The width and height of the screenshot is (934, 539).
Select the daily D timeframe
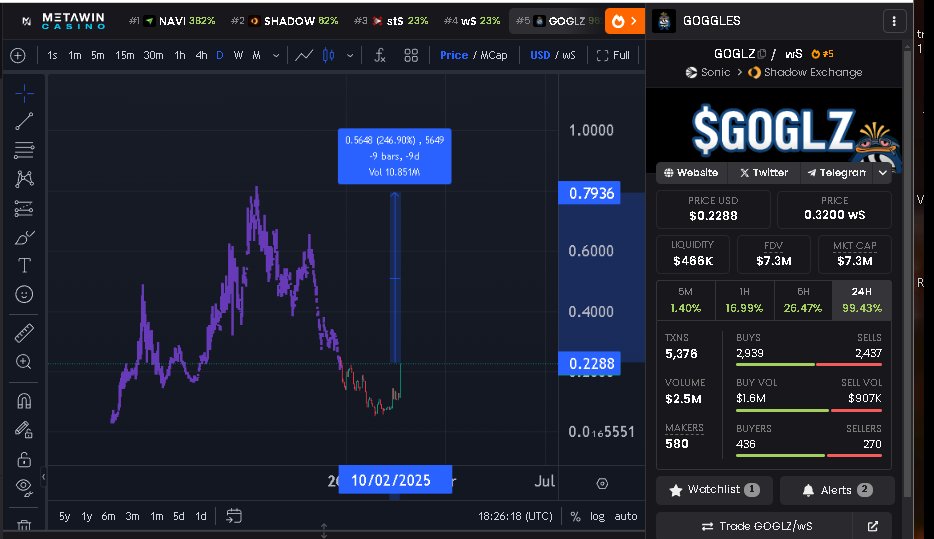[220, 55]
